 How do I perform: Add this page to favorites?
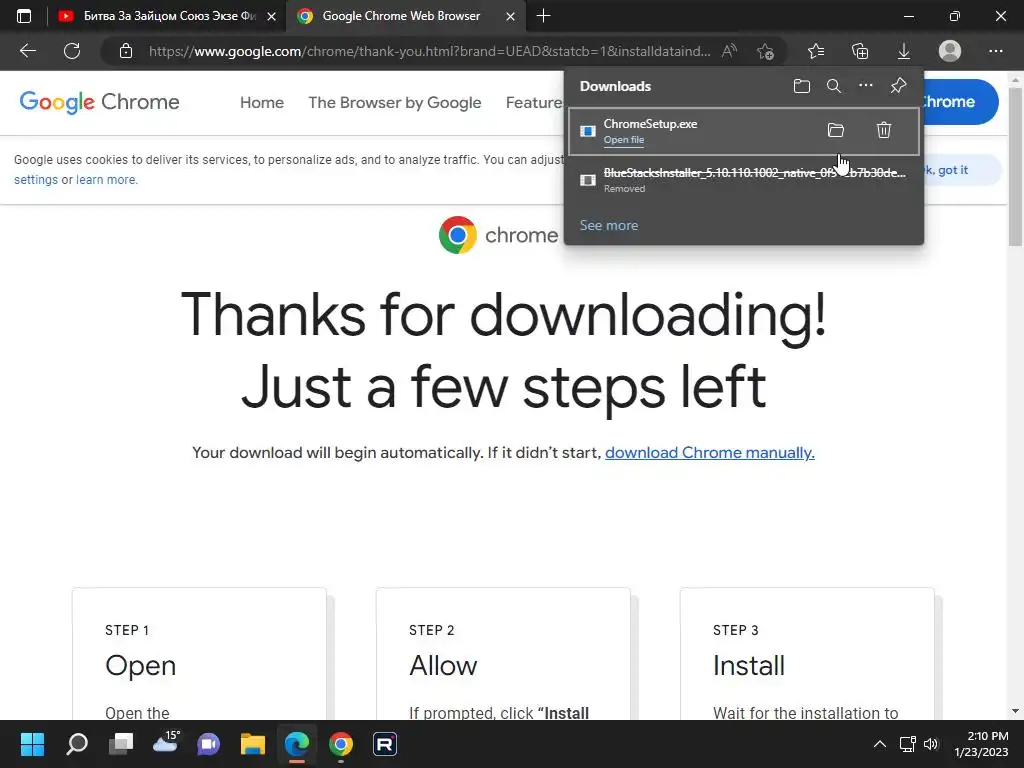coord(765,51)
